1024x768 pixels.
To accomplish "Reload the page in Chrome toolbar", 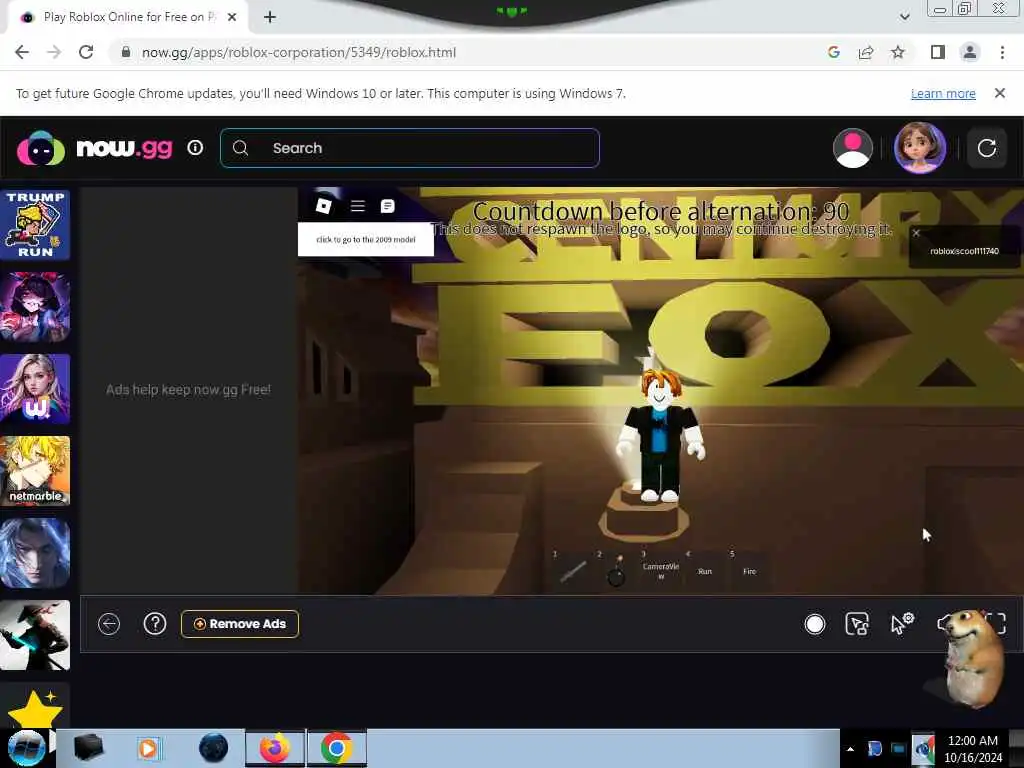I will (x=86, y=52).
